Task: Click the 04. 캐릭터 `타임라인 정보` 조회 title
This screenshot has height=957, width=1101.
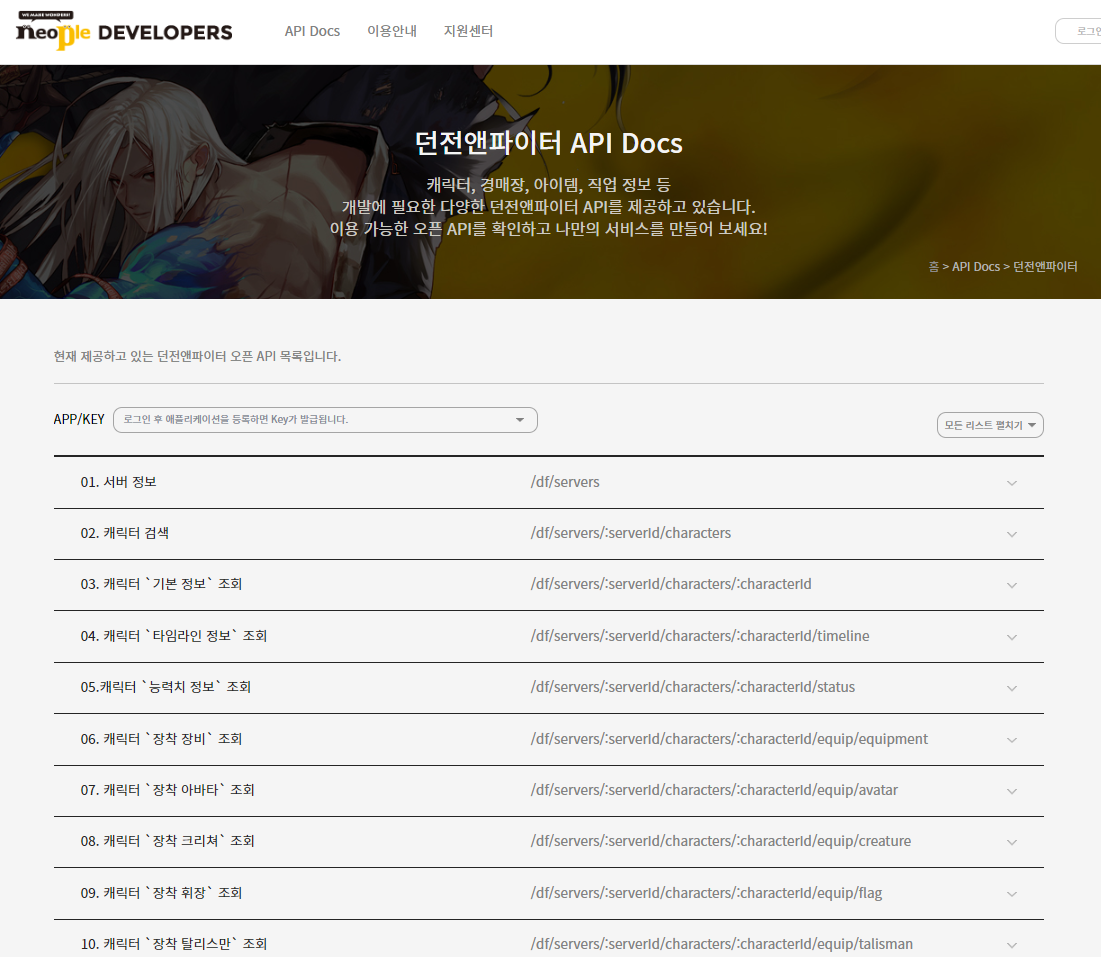Action: click(173, 636)
